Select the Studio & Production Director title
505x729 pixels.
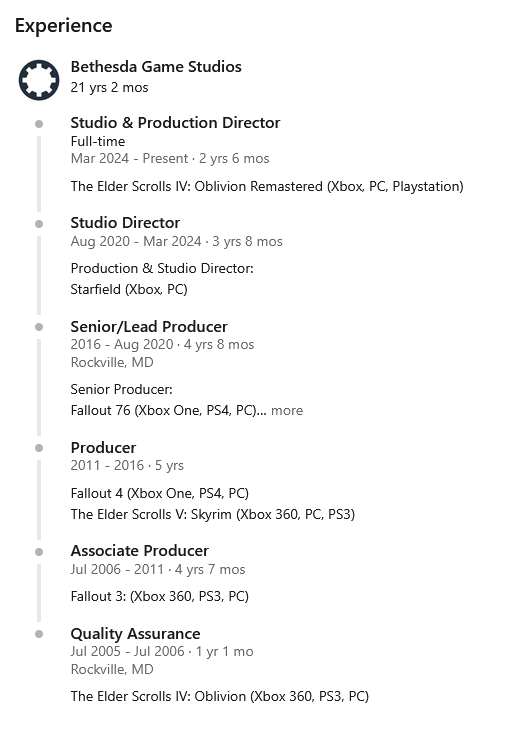[175, 122]
